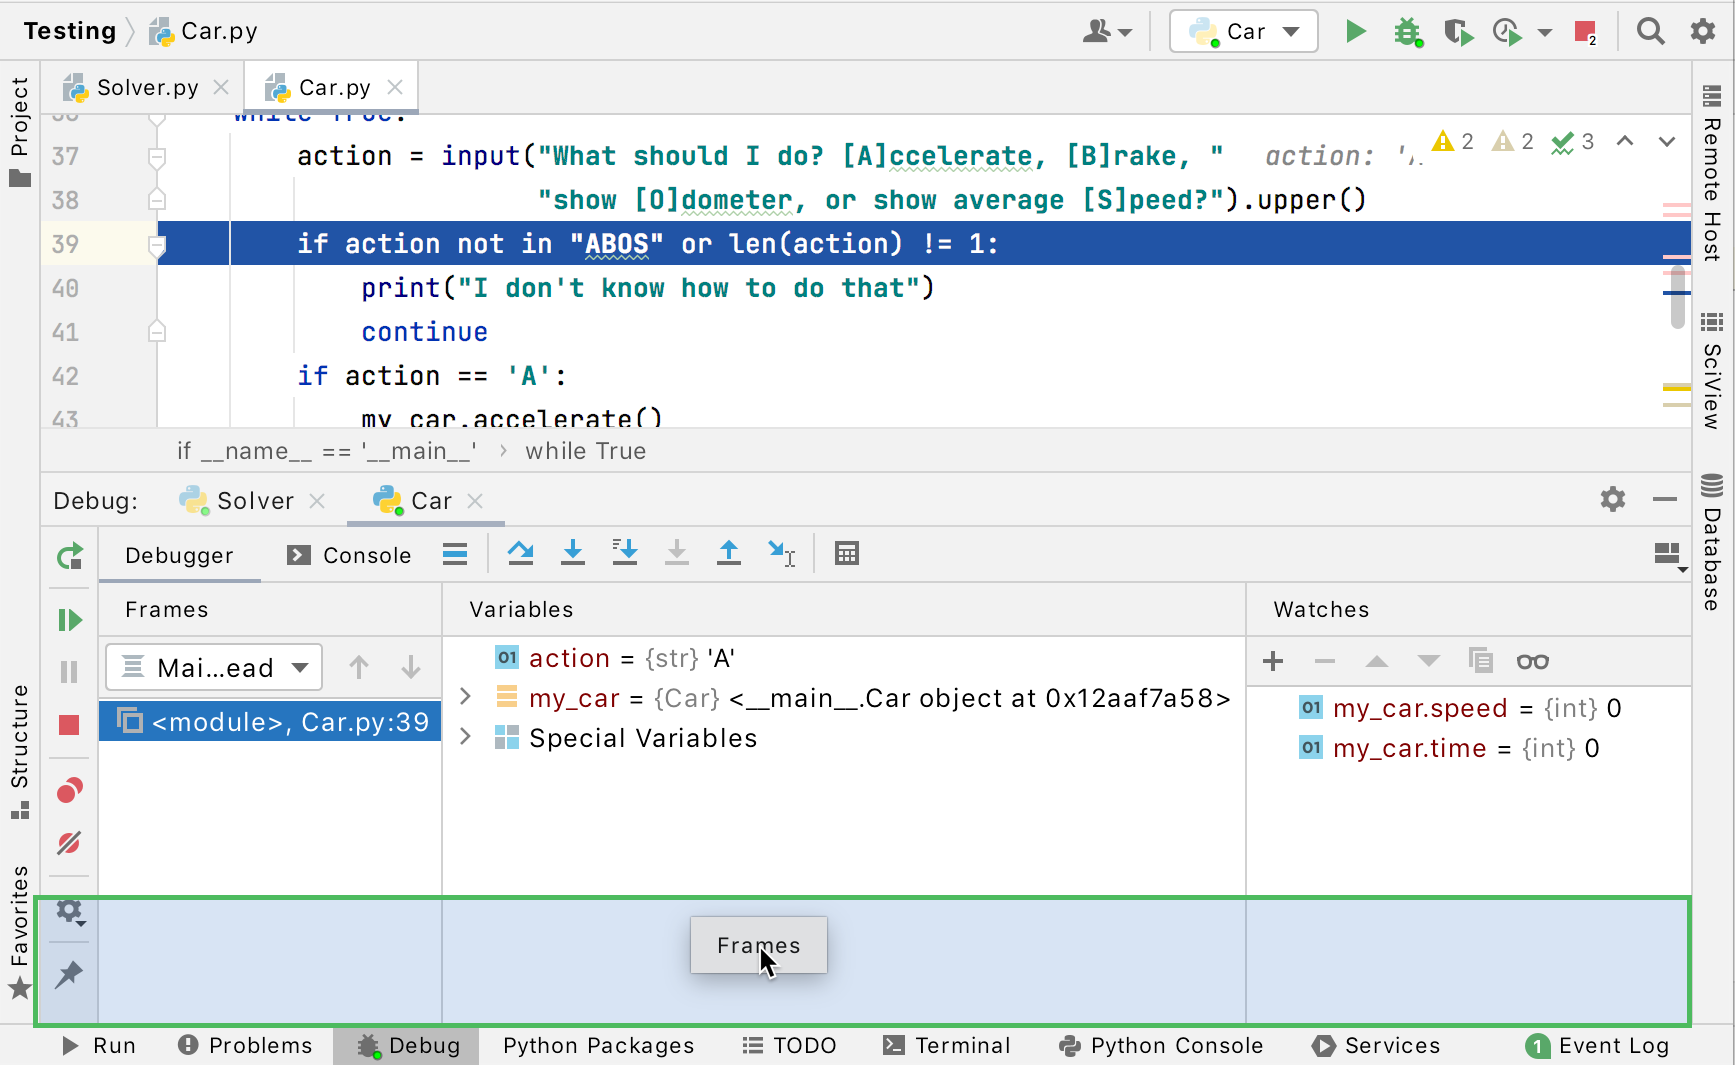Toggle show watches in variables glasses icon
The image size is (1735, 1065).
[x=1532, y=661]
